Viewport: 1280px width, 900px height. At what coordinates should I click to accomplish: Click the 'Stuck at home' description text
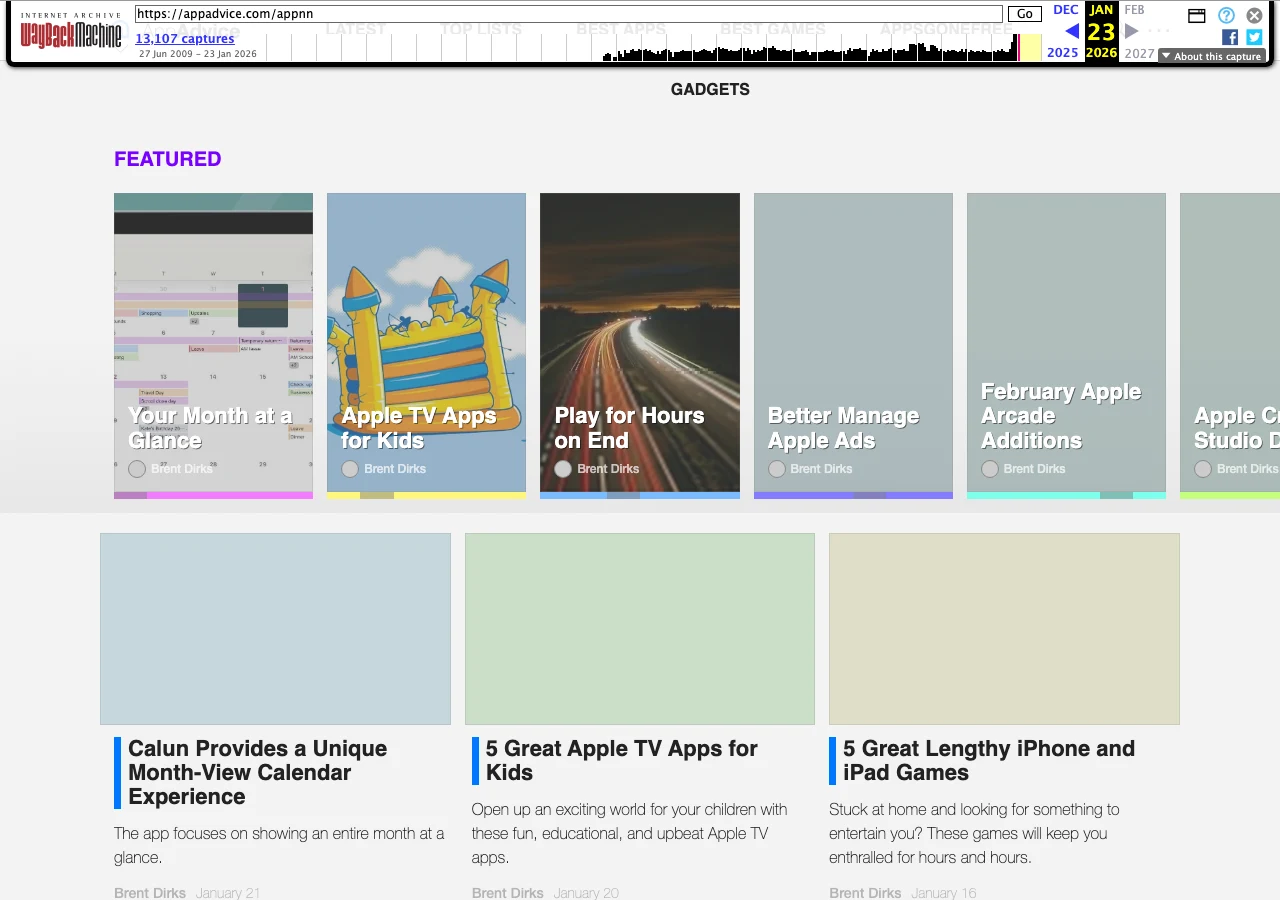coord(974,833)
